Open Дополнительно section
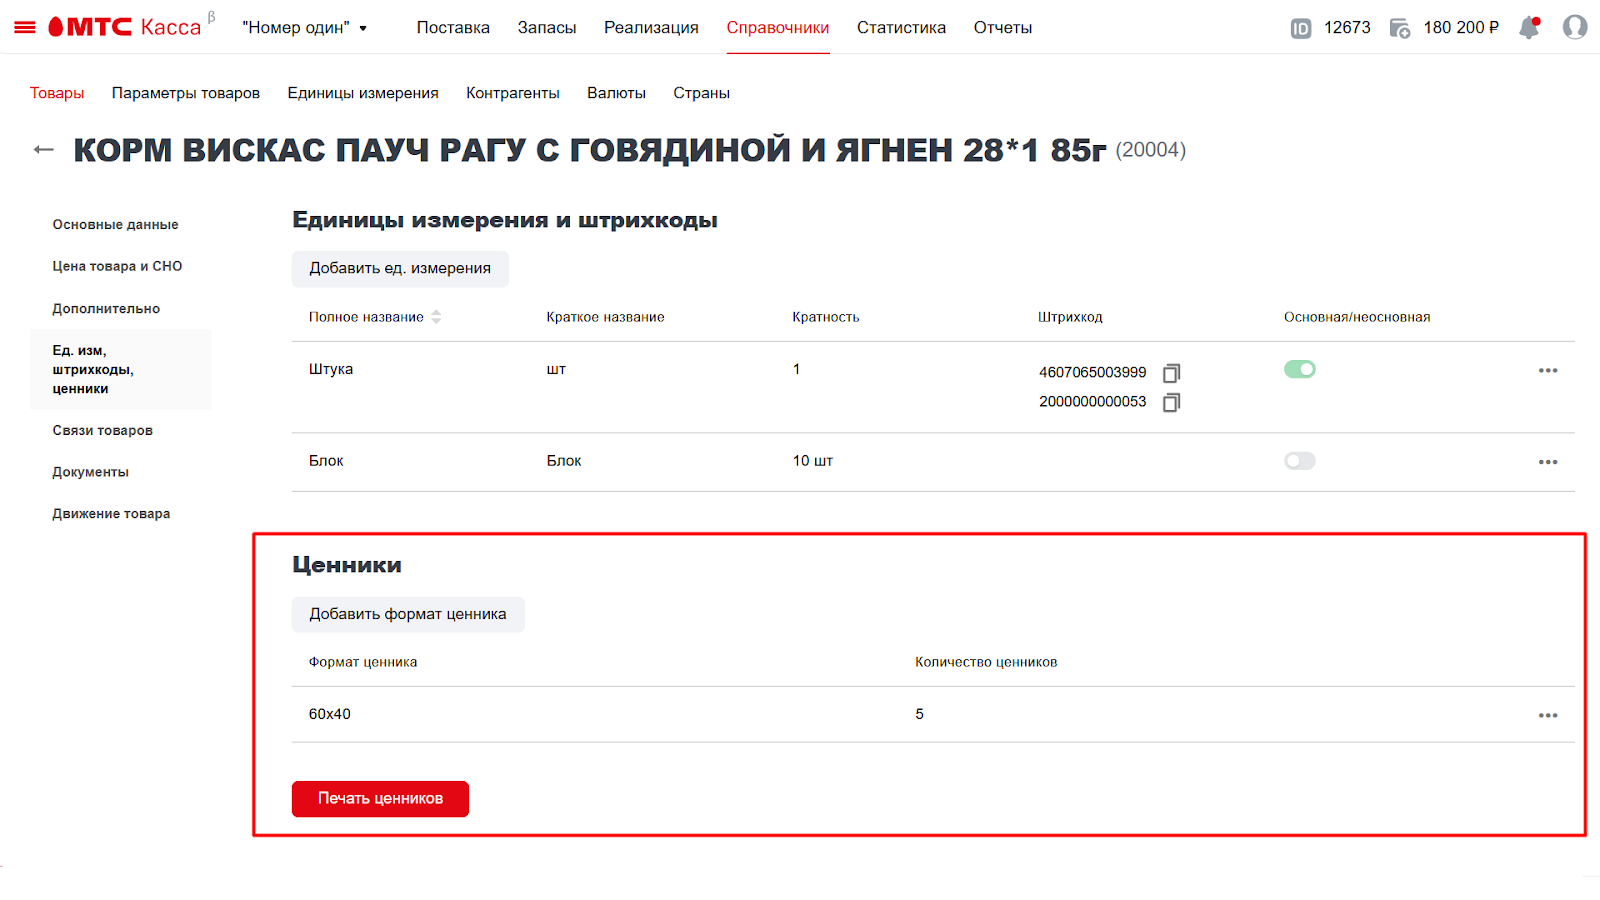 pyautogui.click(x=106, y=309)
